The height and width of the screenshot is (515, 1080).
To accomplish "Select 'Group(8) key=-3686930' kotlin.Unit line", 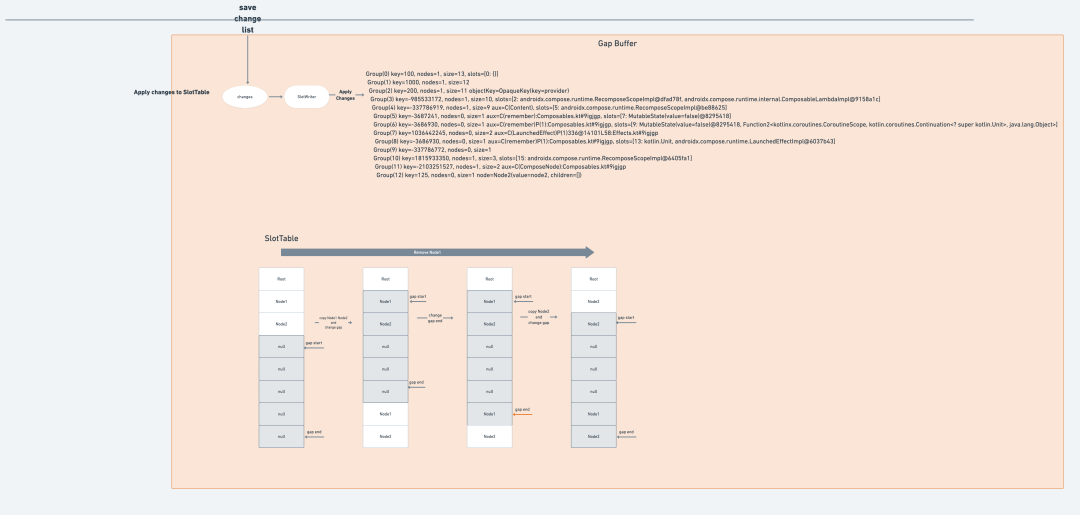I will tap(605, 141).
